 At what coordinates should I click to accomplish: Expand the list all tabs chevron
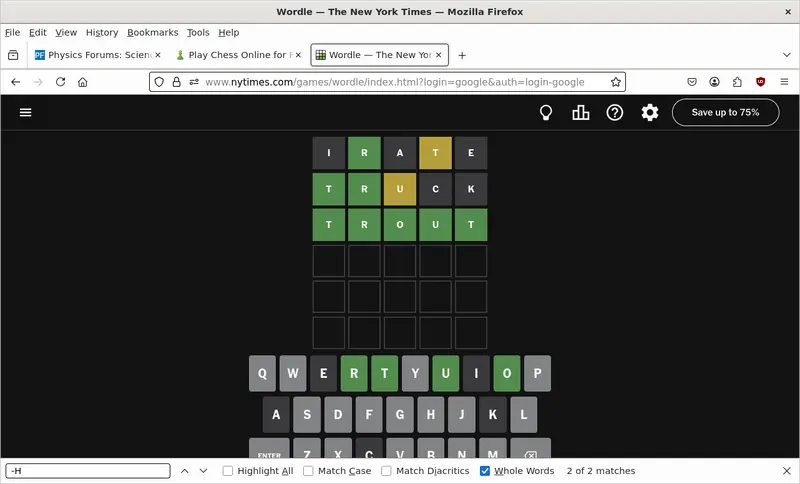pyautogui.click(x=787, y=55)
